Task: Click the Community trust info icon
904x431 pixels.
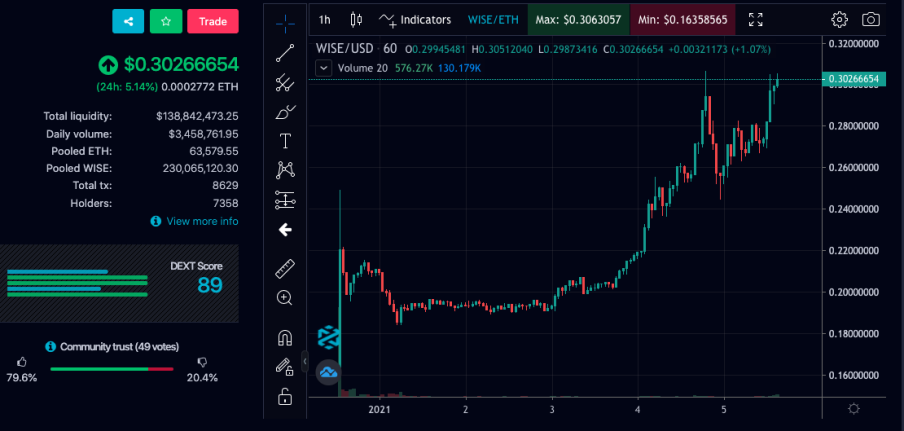Action: [50, 346]
